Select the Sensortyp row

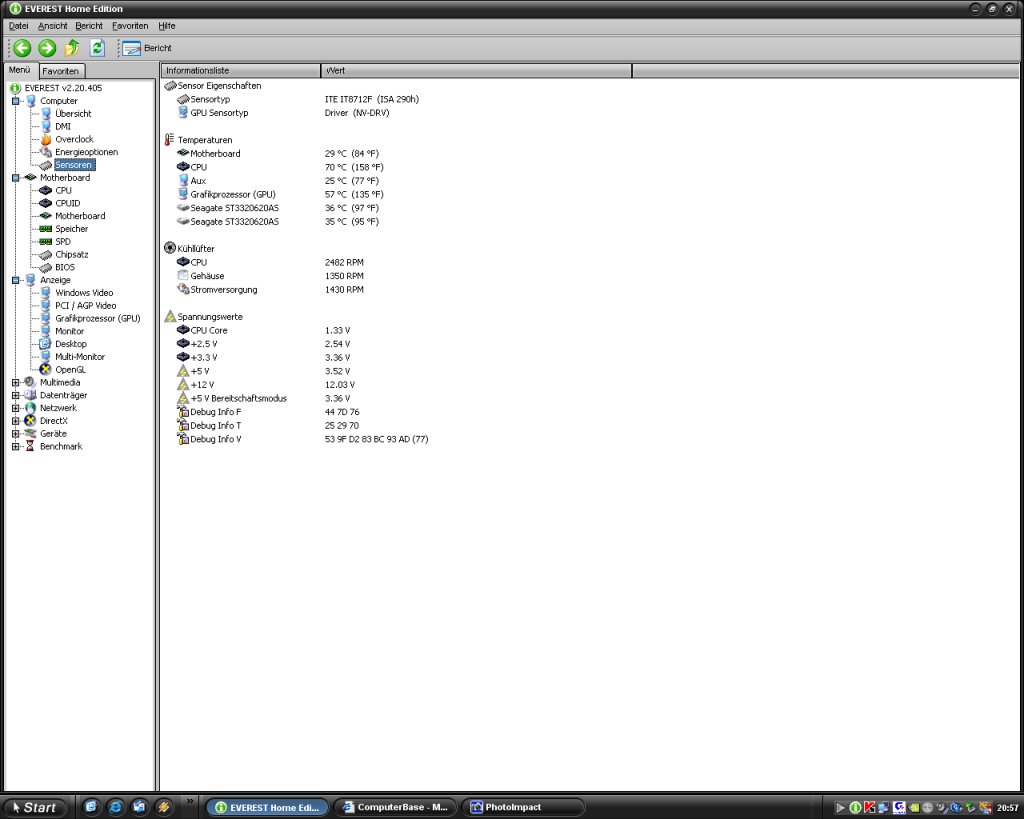point(298,99)
